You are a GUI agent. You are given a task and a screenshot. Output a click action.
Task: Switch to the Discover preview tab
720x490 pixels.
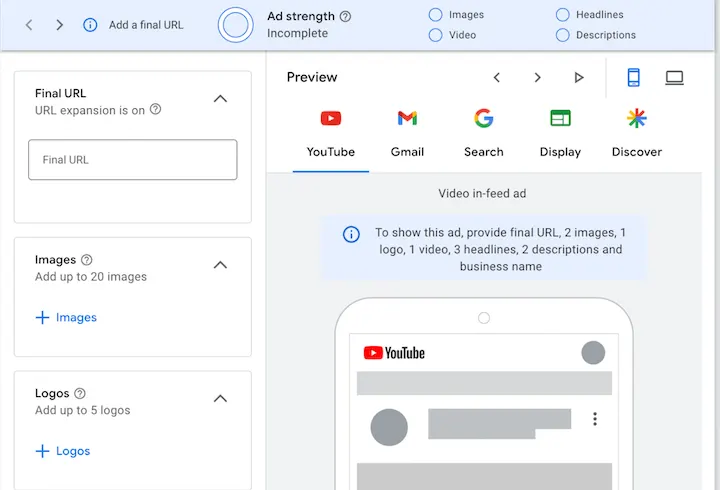(636, 134)
